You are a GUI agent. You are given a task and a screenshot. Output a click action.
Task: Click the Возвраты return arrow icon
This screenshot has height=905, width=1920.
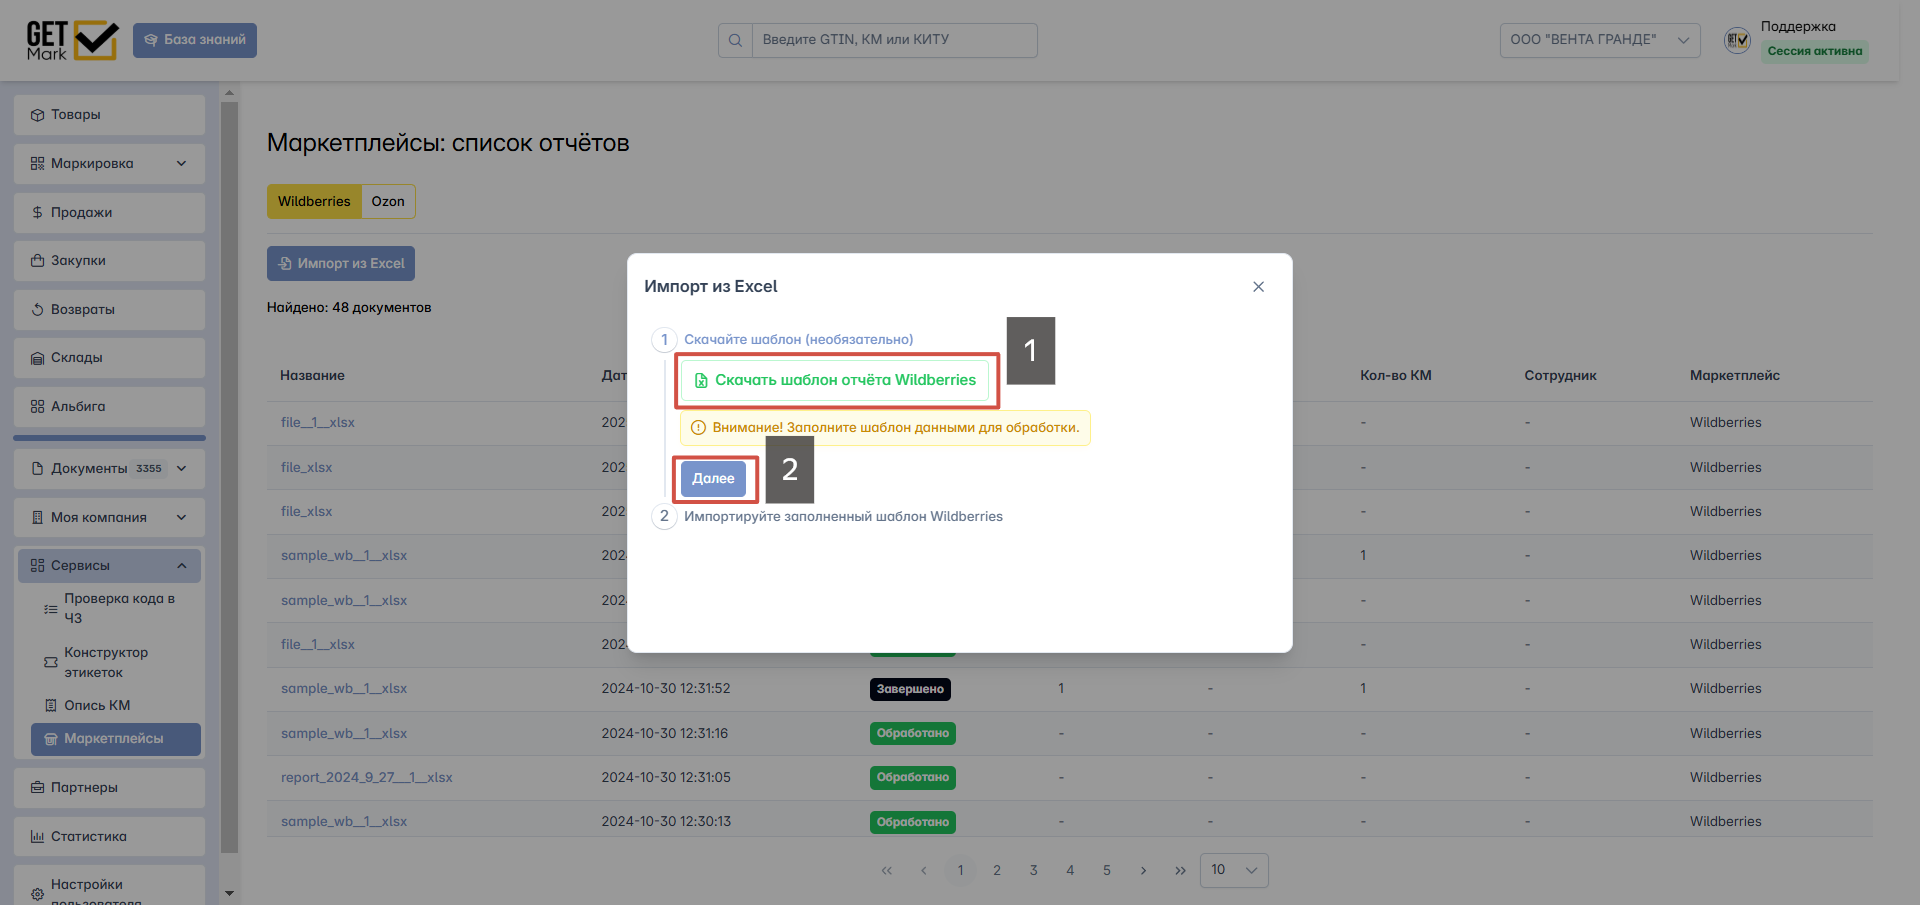(37, 310)
